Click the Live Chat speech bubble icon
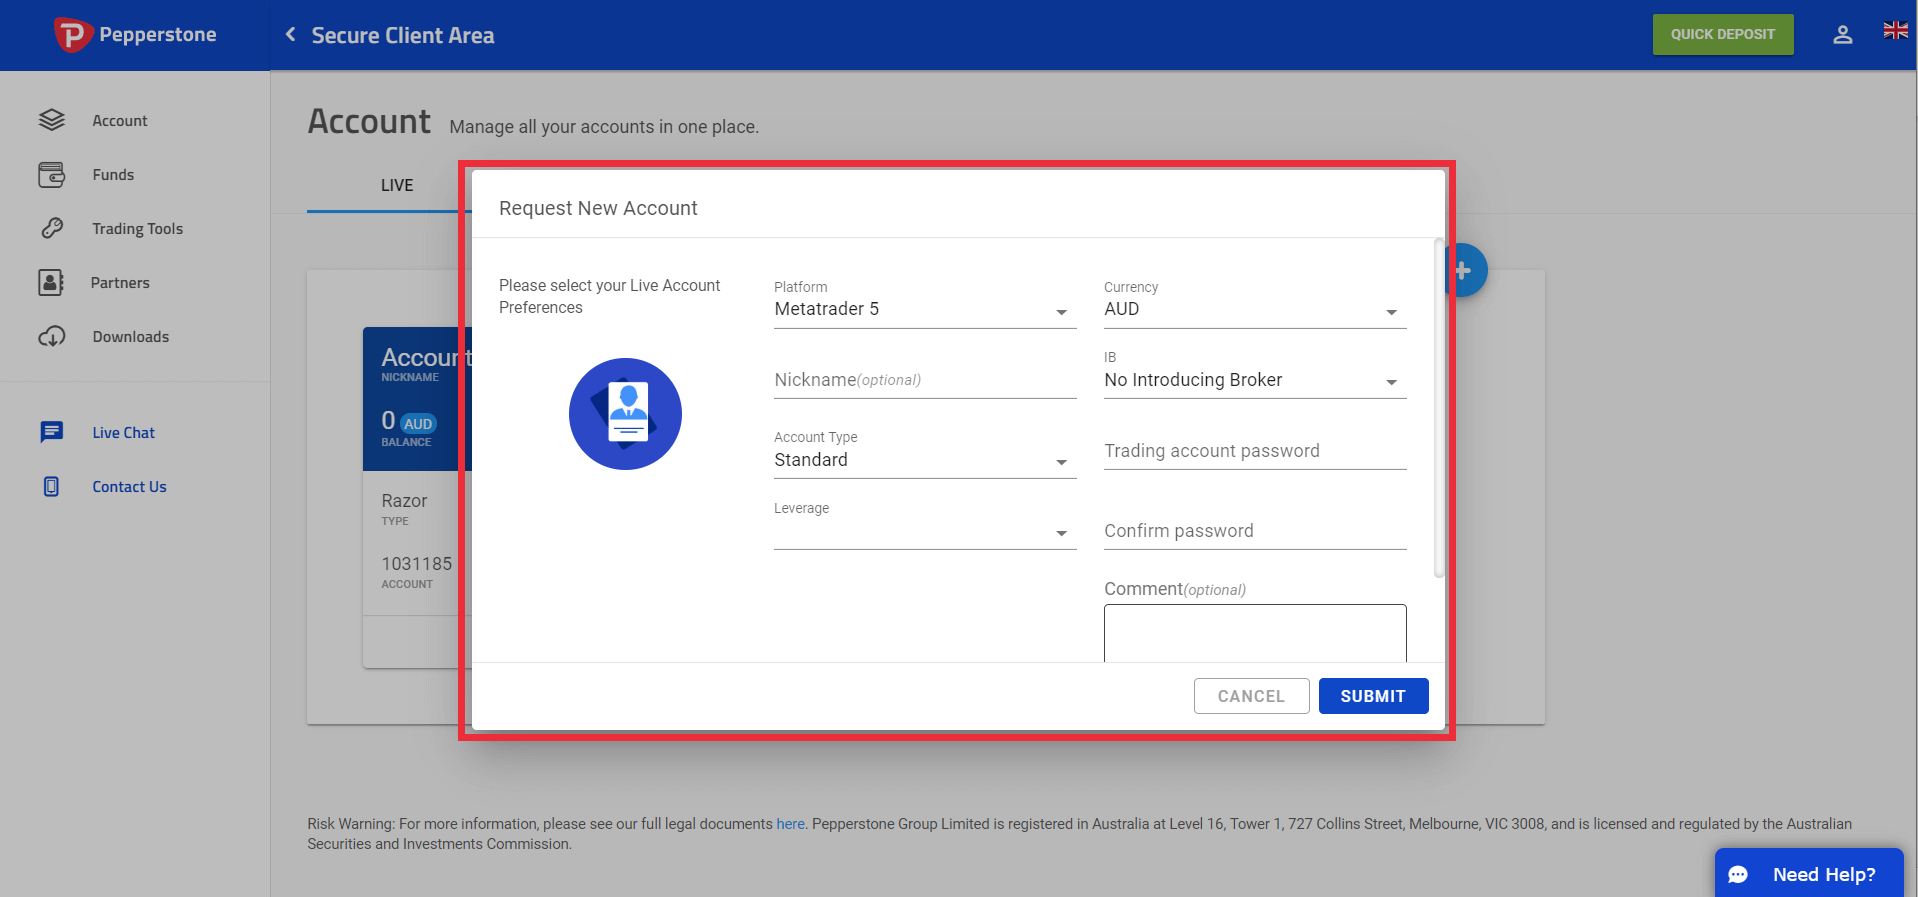The image size is (1918, 897). coord(52,432)
